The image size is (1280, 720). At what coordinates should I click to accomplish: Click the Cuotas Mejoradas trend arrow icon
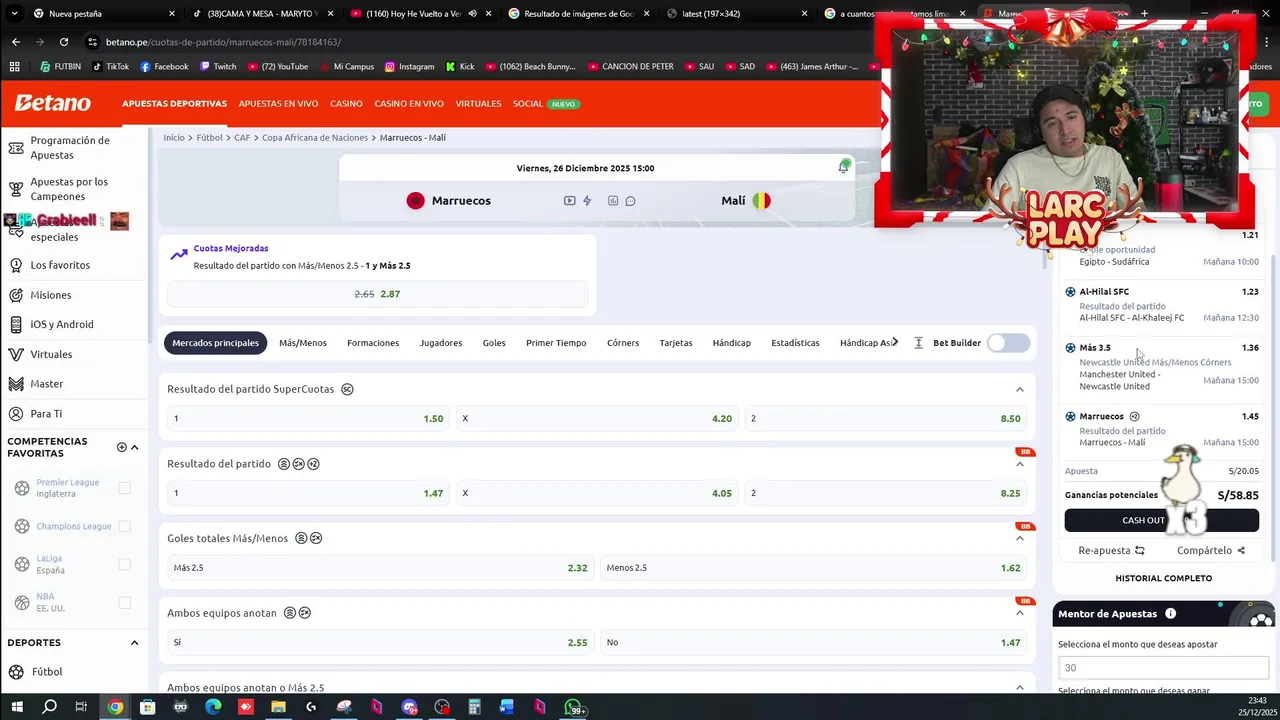pos(179,255)
